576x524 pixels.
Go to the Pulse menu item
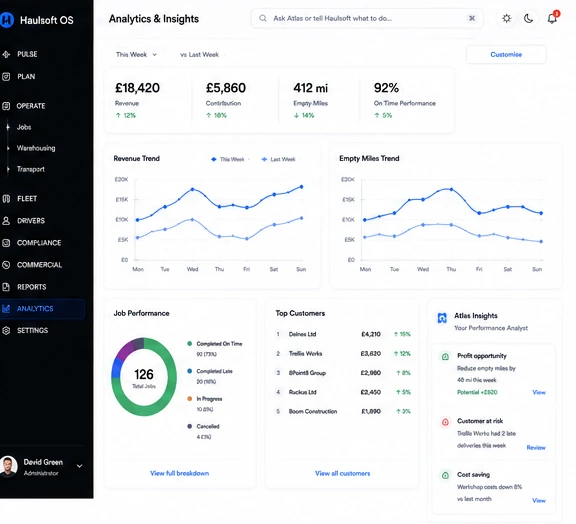click(27, 54)
